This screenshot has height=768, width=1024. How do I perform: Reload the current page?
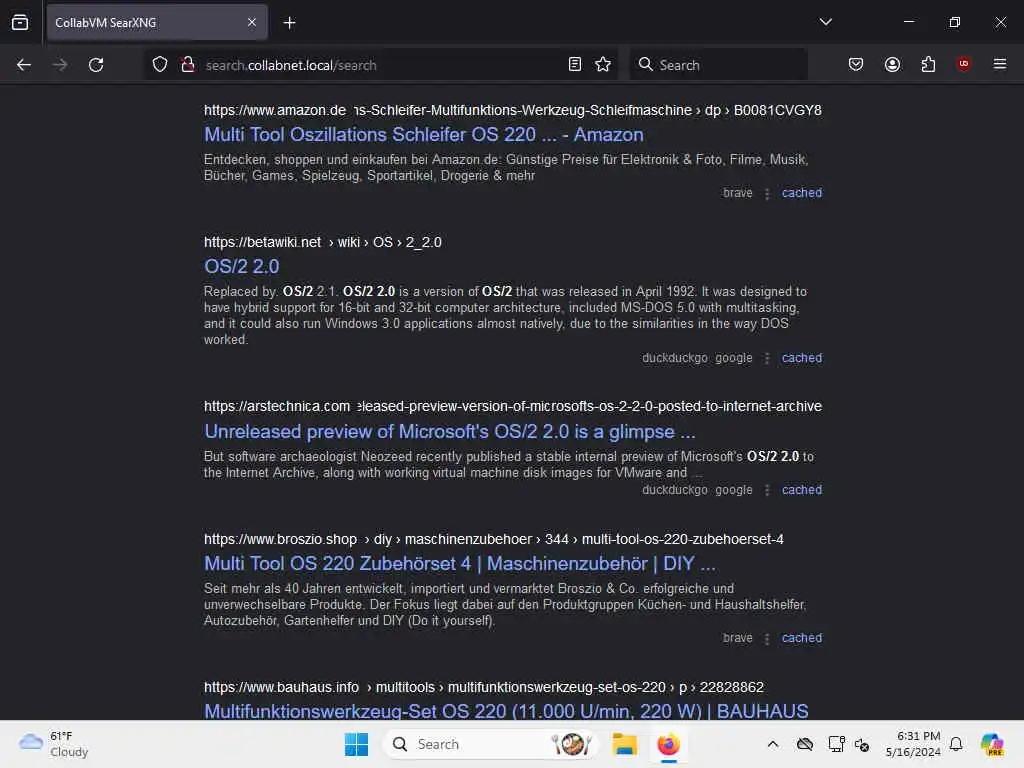[96, 65]
